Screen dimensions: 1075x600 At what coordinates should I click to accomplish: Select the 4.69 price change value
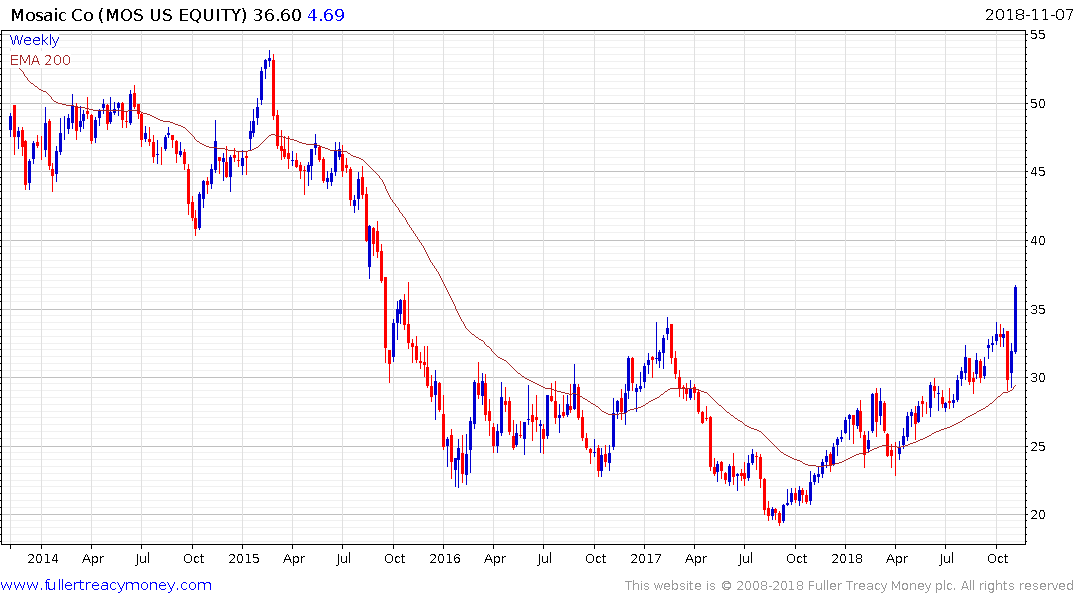tap(326, 15)
